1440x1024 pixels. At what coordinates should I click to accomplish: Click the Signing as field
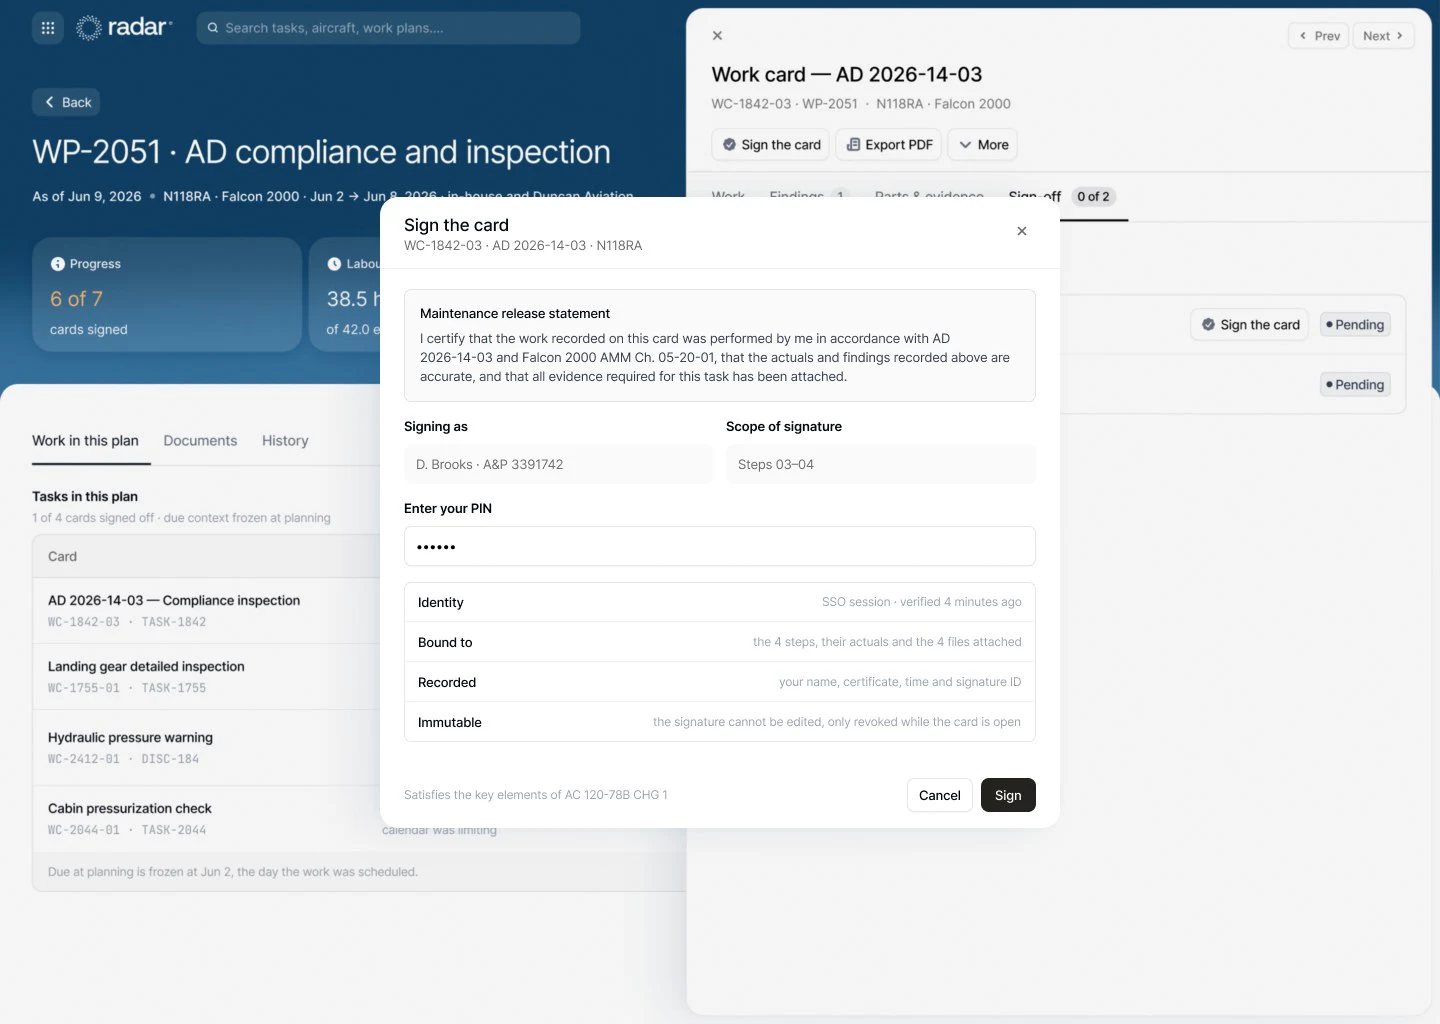559,464
